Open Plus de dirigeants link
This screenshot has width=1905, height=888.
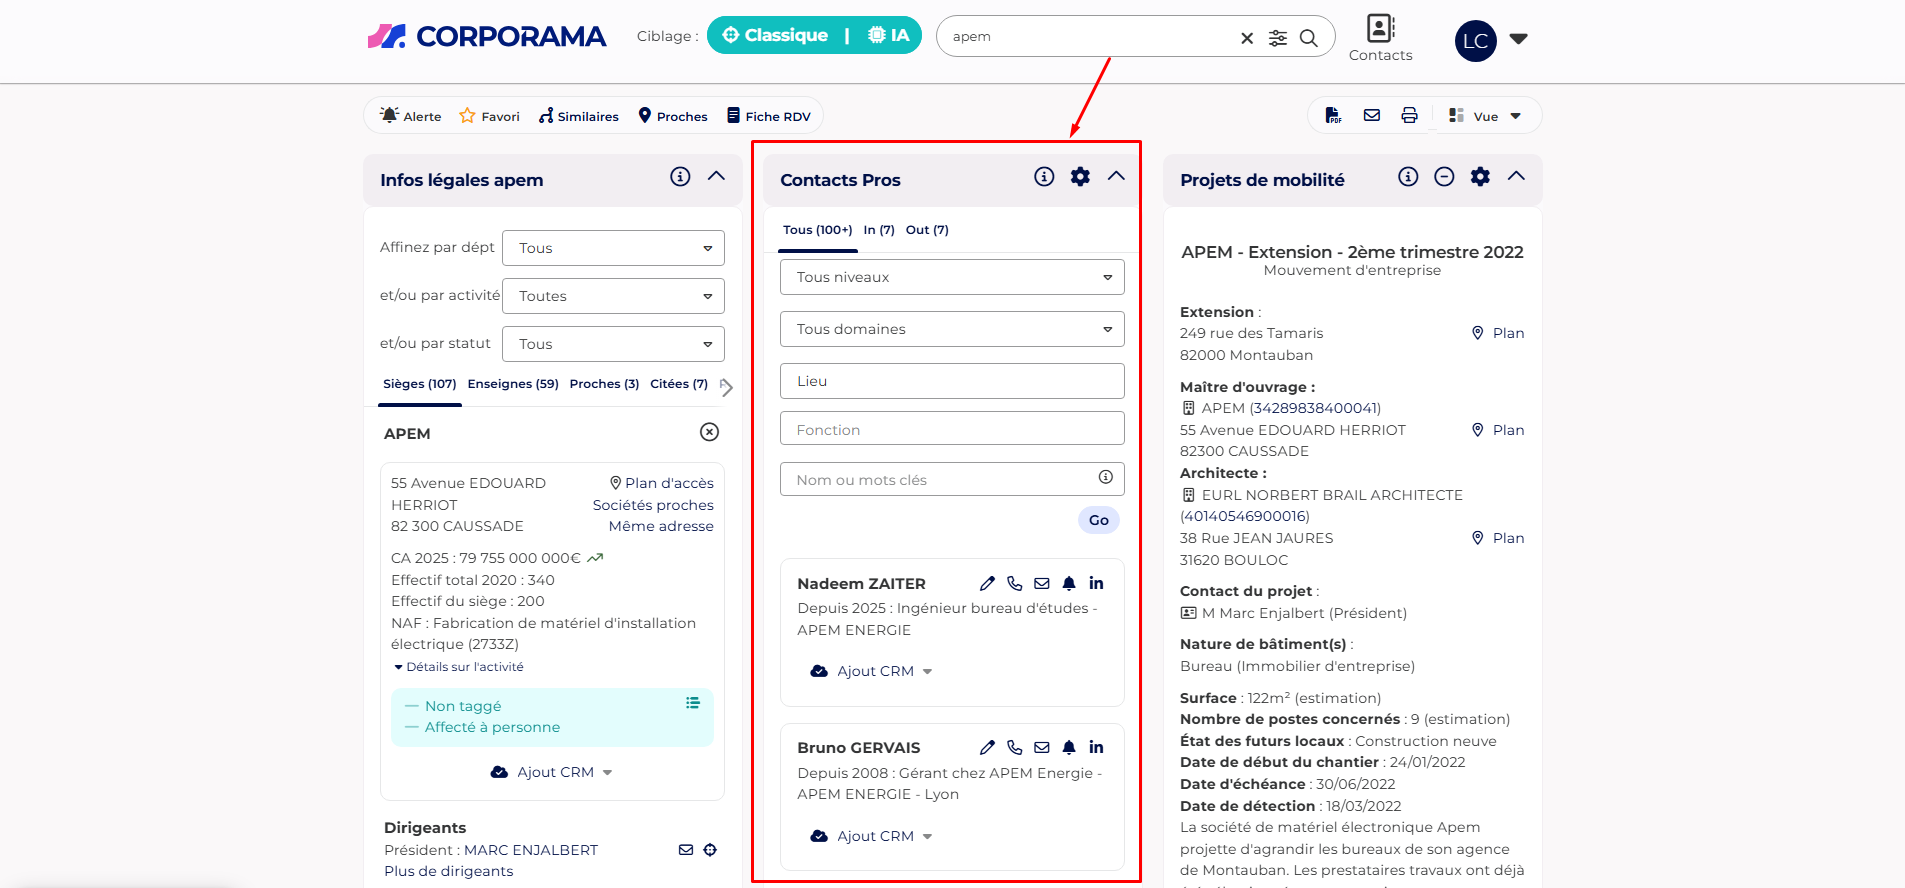[x=448, y=871]
